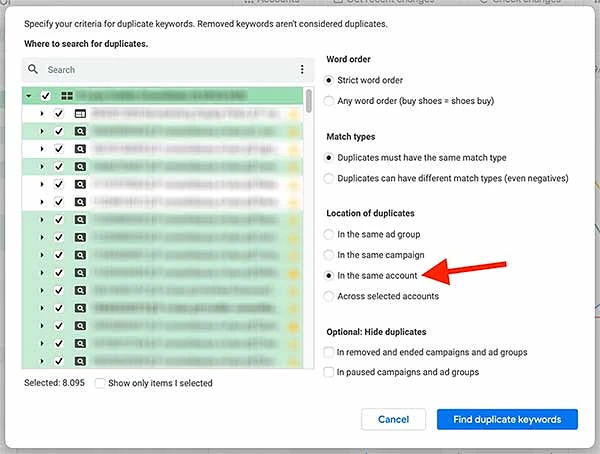Enable hiding duplicates in removed and ended campaigns
600x454 pixels.
(x=328, y=352)
